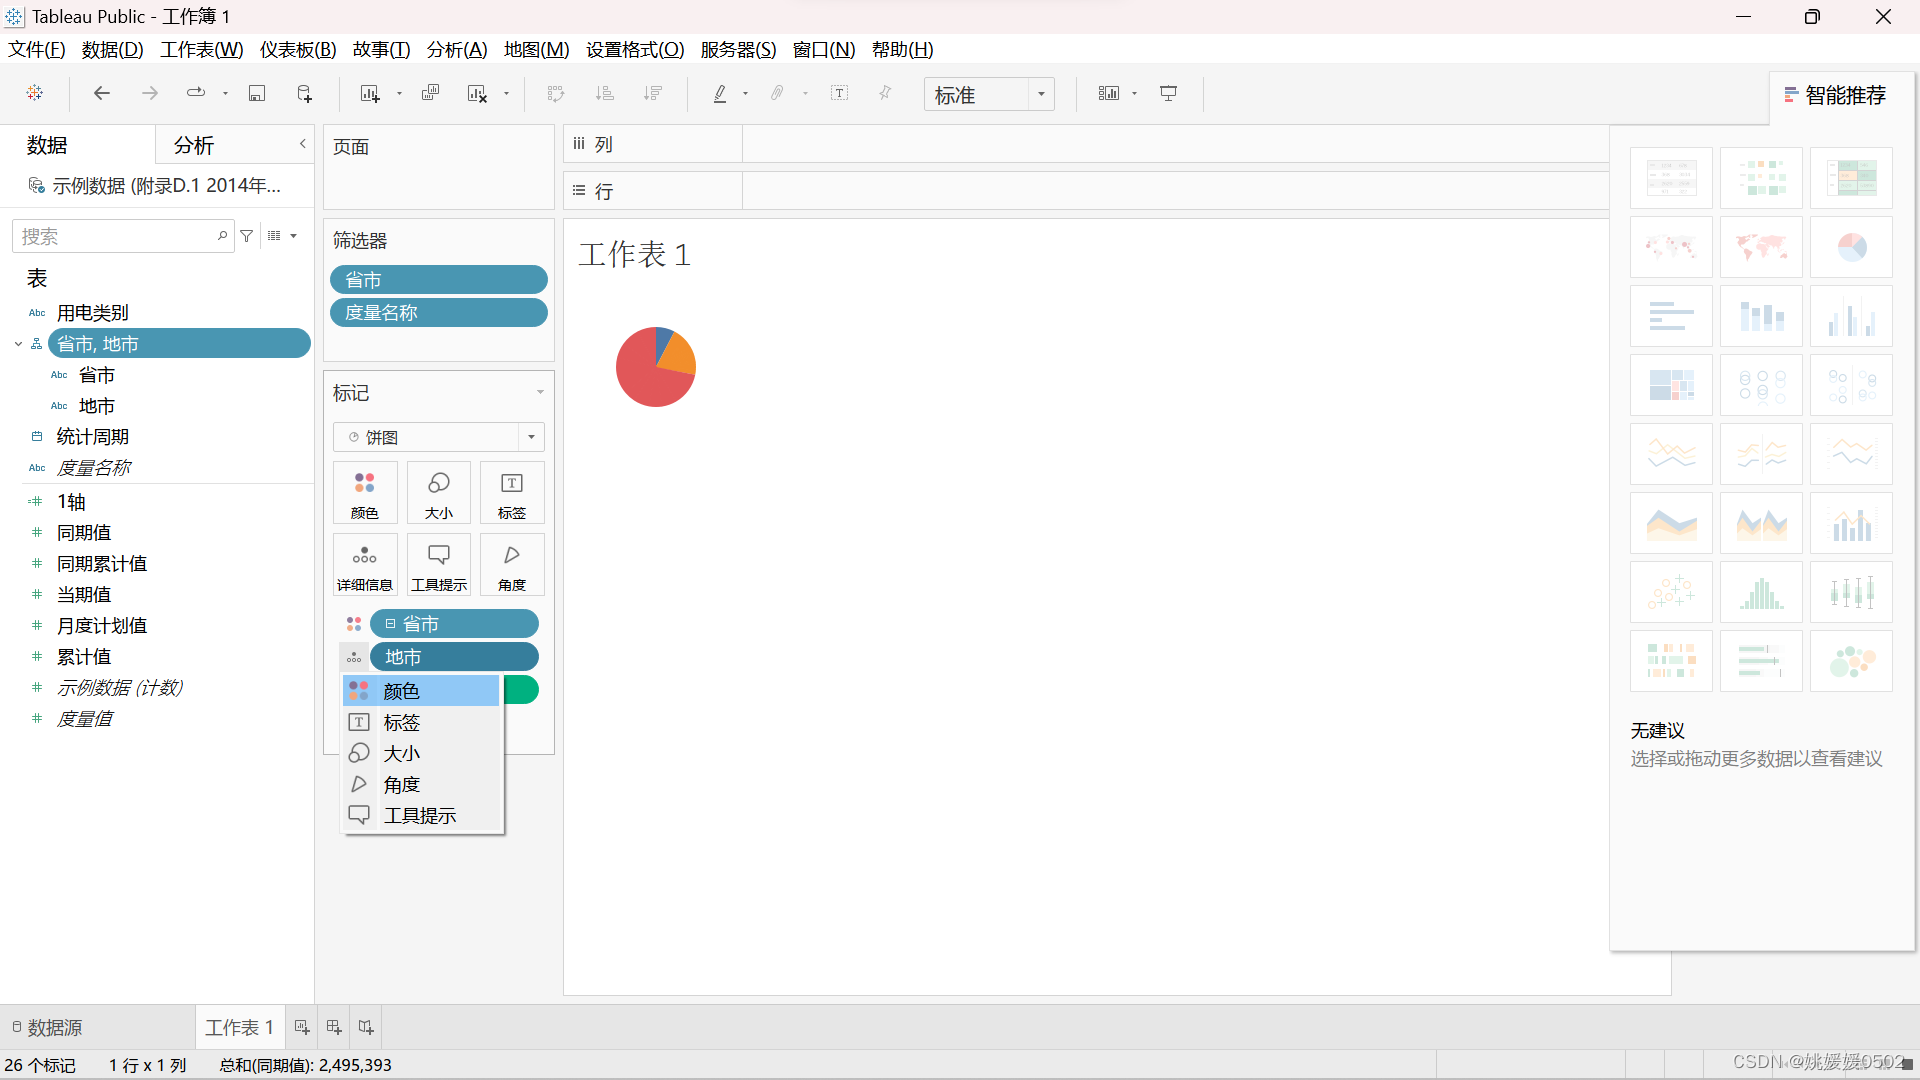Click the presentation mode icon
The height and width of the screenshot is (1080, 1920).
click(x=1168, y=93)
